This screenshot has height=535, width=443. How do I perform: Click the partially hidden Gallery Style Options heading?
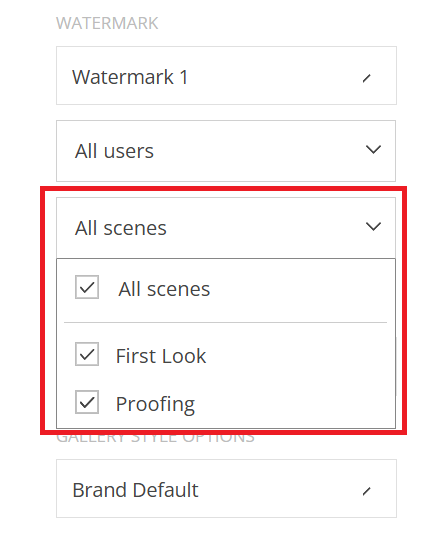(x=155, y=437)
